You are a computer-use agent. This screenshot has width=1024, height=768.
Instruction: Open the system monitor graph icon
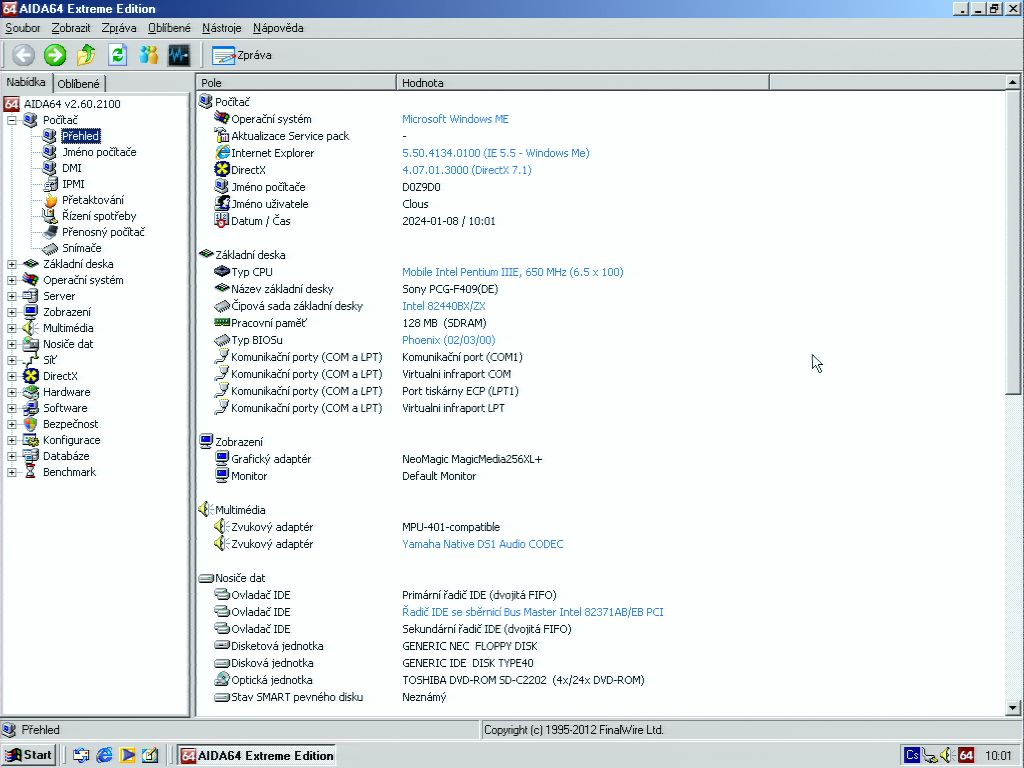[180, 55]
